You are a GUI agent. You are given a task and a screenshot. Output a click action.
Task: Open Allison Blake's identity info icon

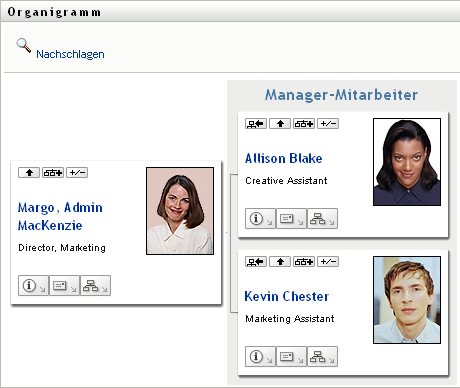click(x=260, y=219)
